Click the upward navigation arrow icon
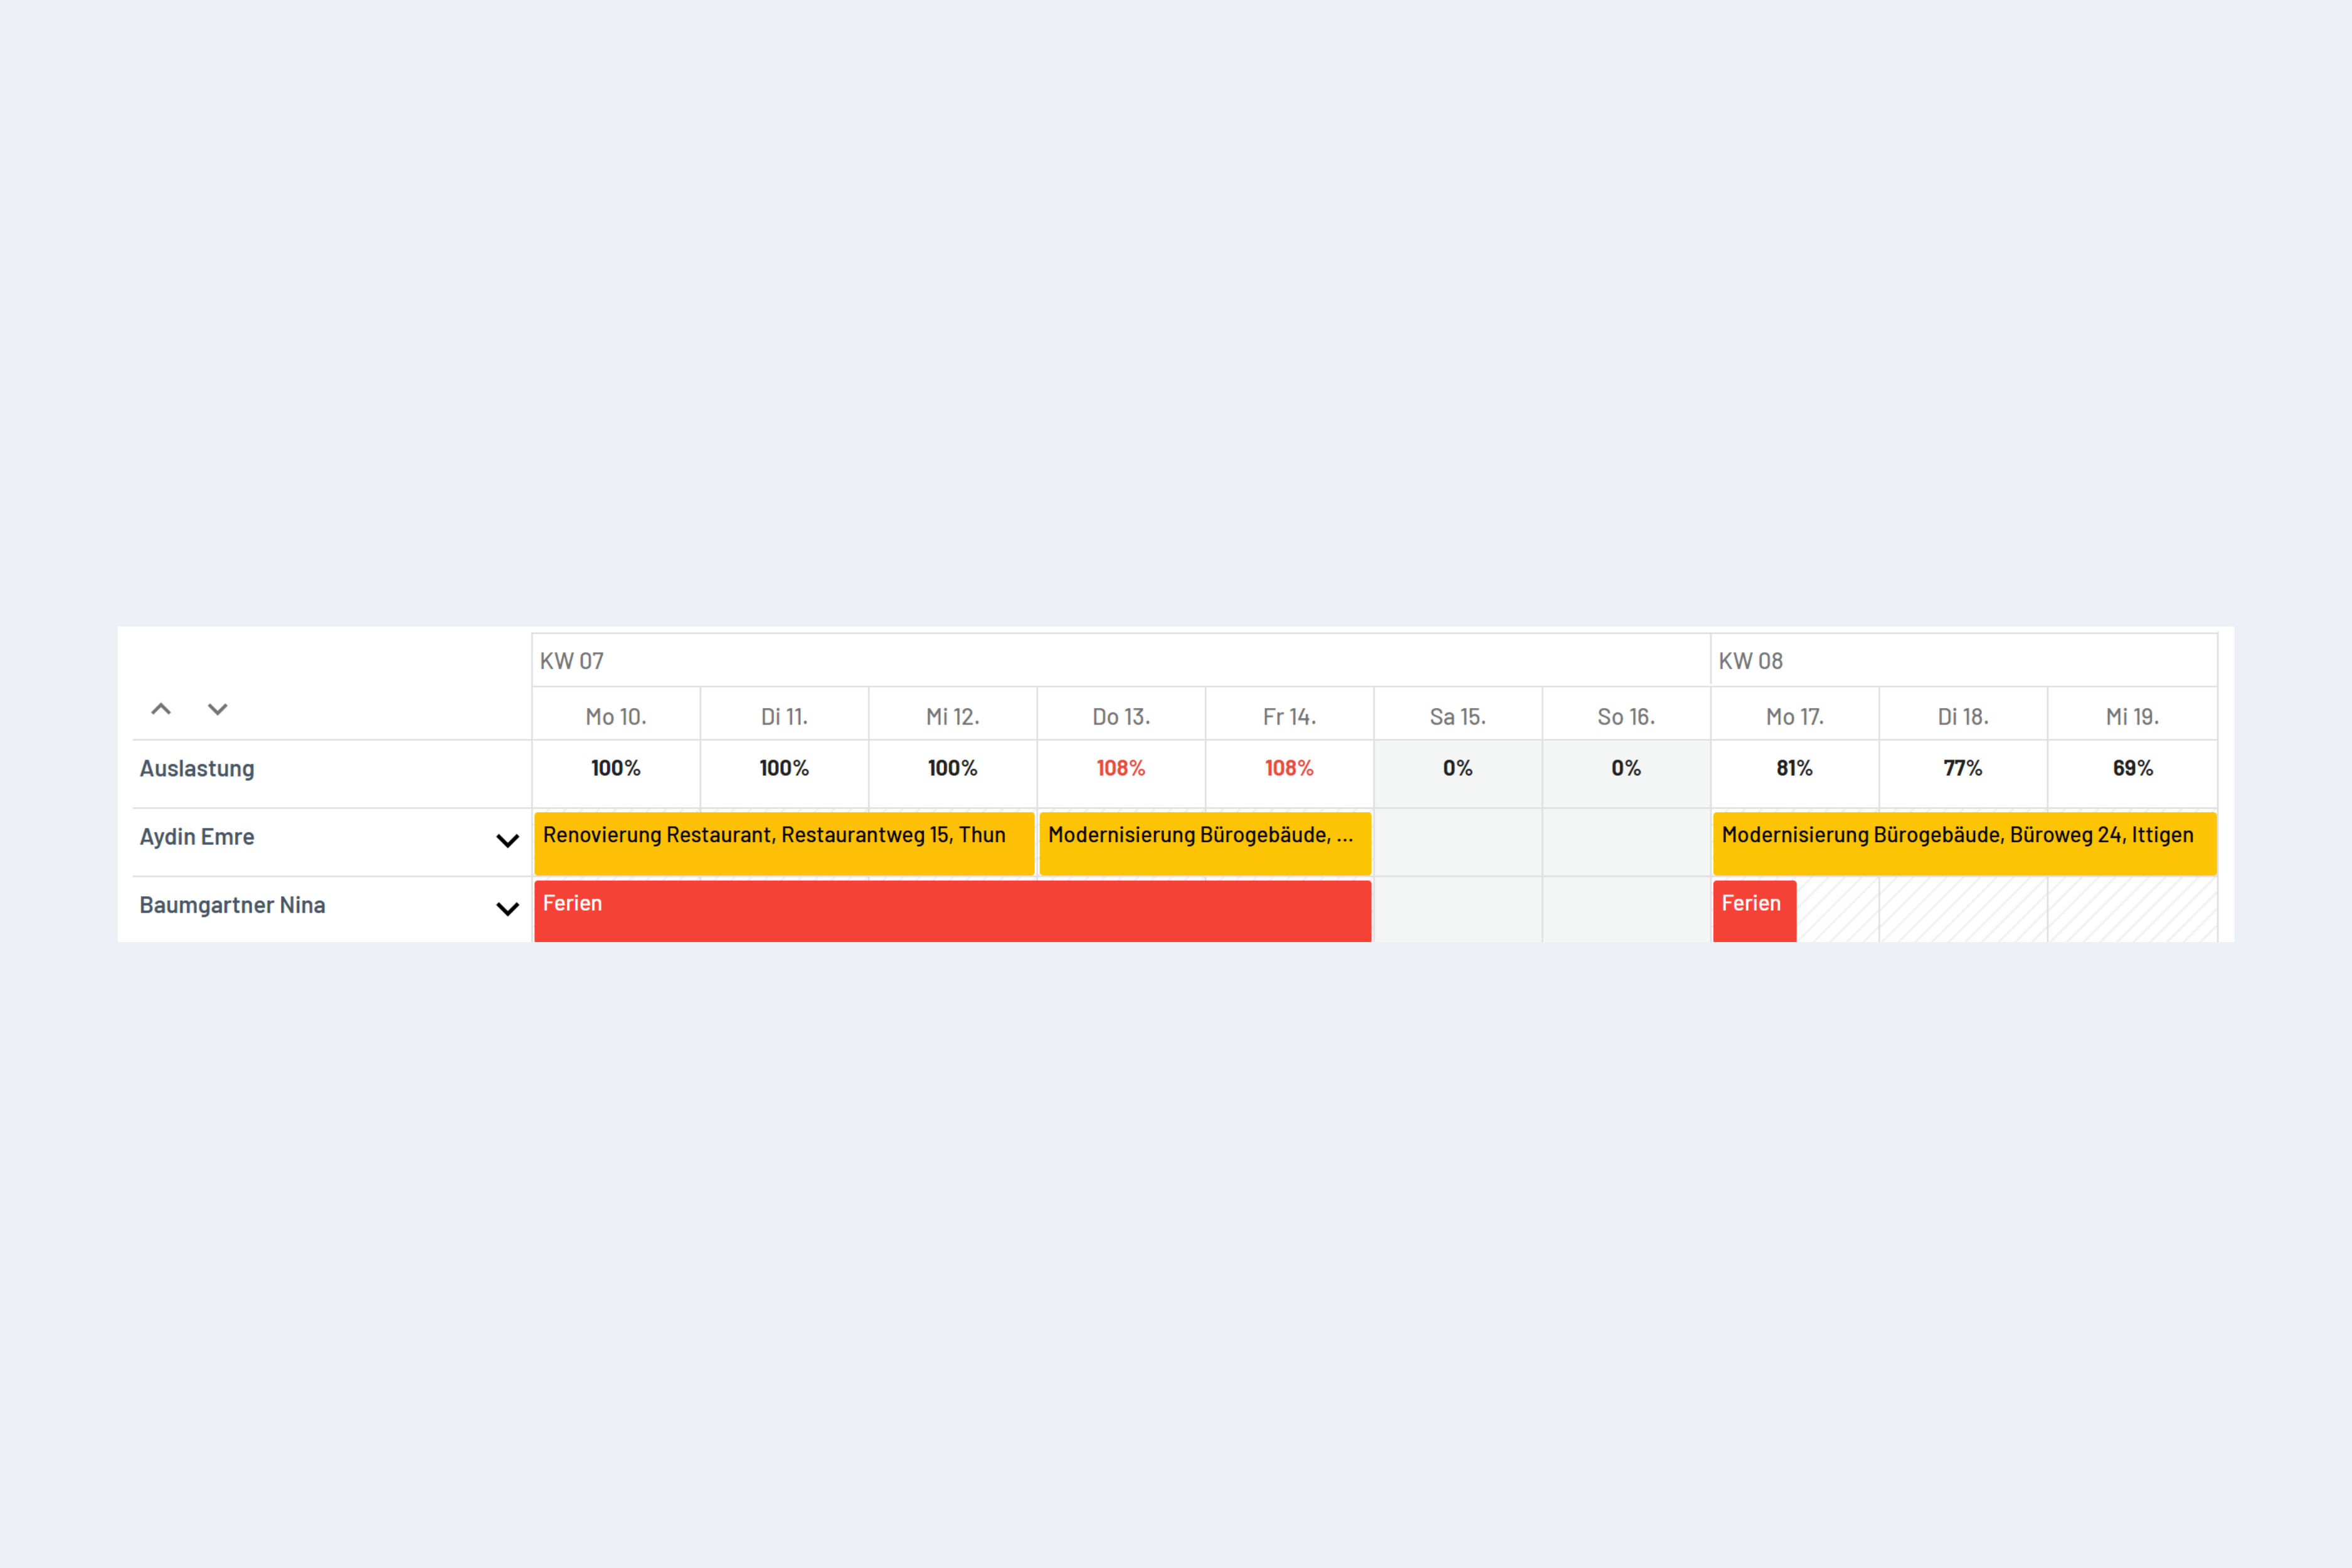The width and height of the screenshot is (2352, 1568). pyautogui.click(x=161, y=709)
